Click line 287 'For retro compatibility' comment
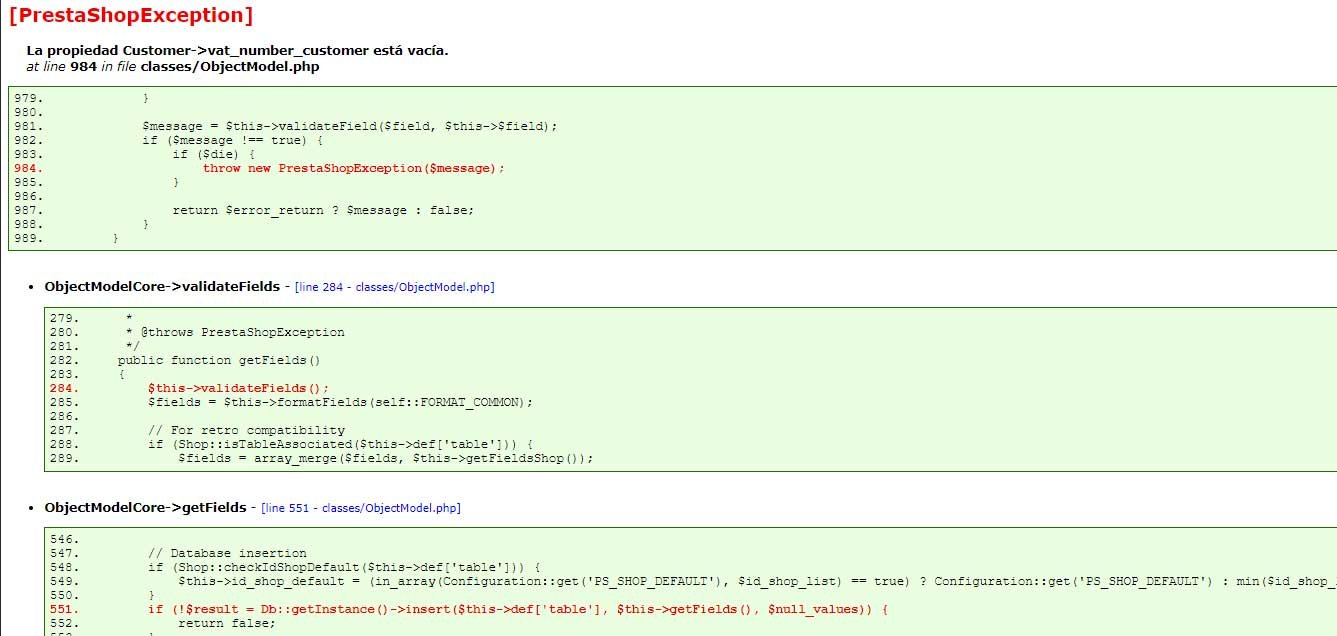1337x636 pixels. pyautogui.click(x=246, y=430)
